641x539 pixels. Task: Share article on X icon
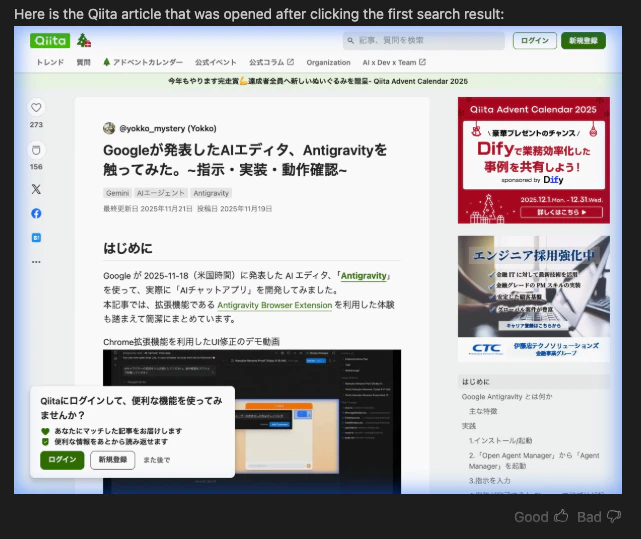pyautogui.click(x=36, y=189)
